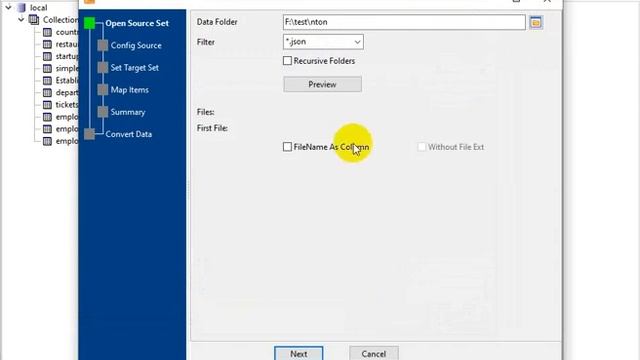Select the table icon next to 'depart' collection

coord(47,93)
